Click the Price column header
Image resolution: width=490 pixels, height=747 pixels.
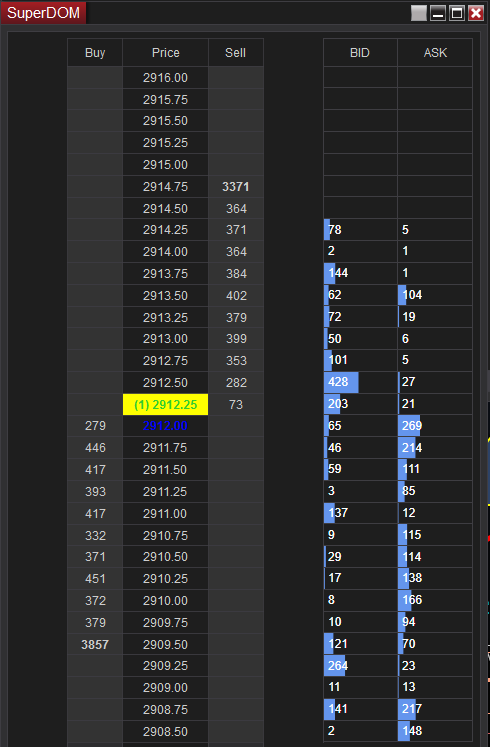click(x=166, y=52)
